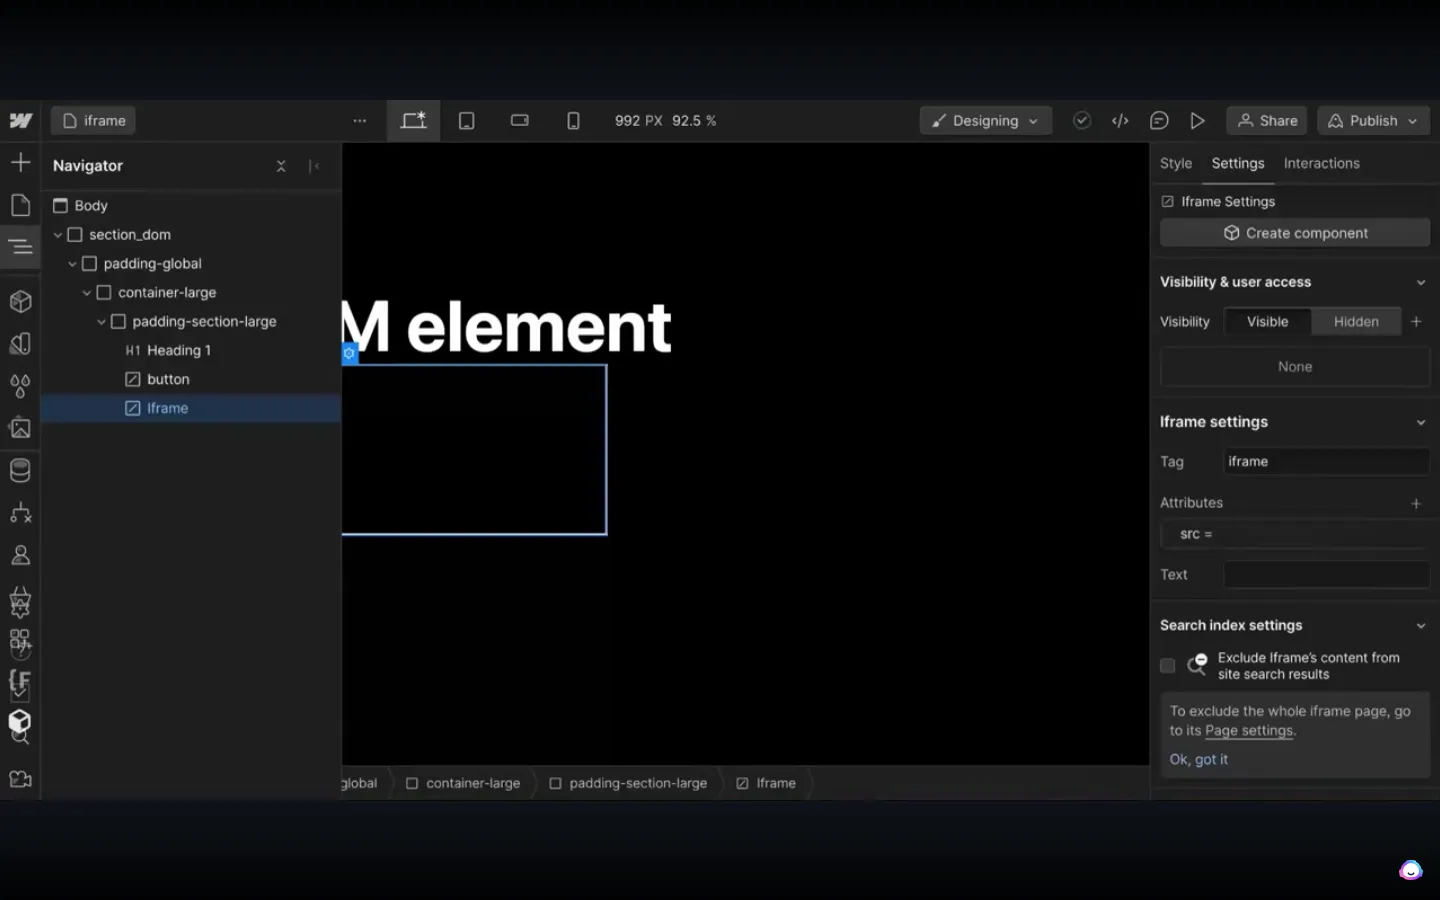Click the Ok, got it link

[x=1198, y=760]
